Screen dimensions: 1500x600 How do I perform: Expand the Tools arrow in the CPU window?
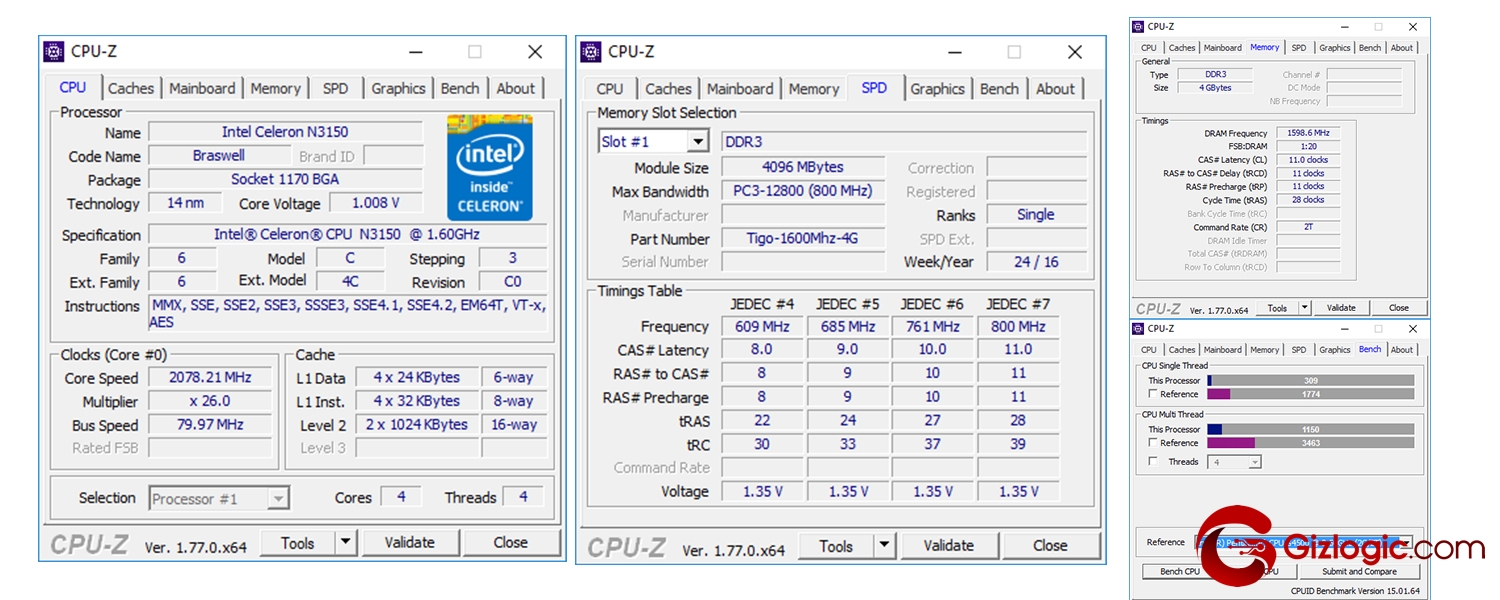[x=345, y=543]
